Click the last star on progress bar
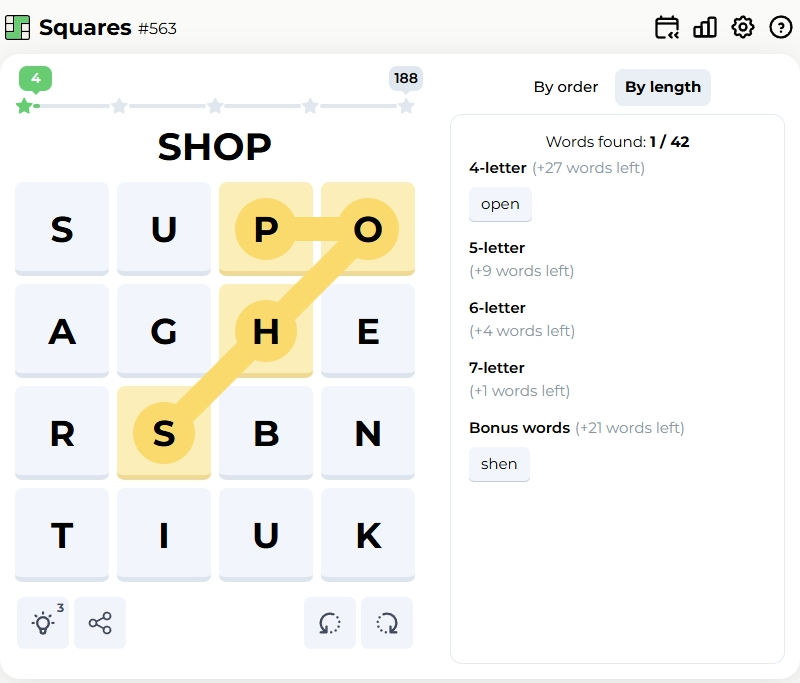 pos(406,106)
